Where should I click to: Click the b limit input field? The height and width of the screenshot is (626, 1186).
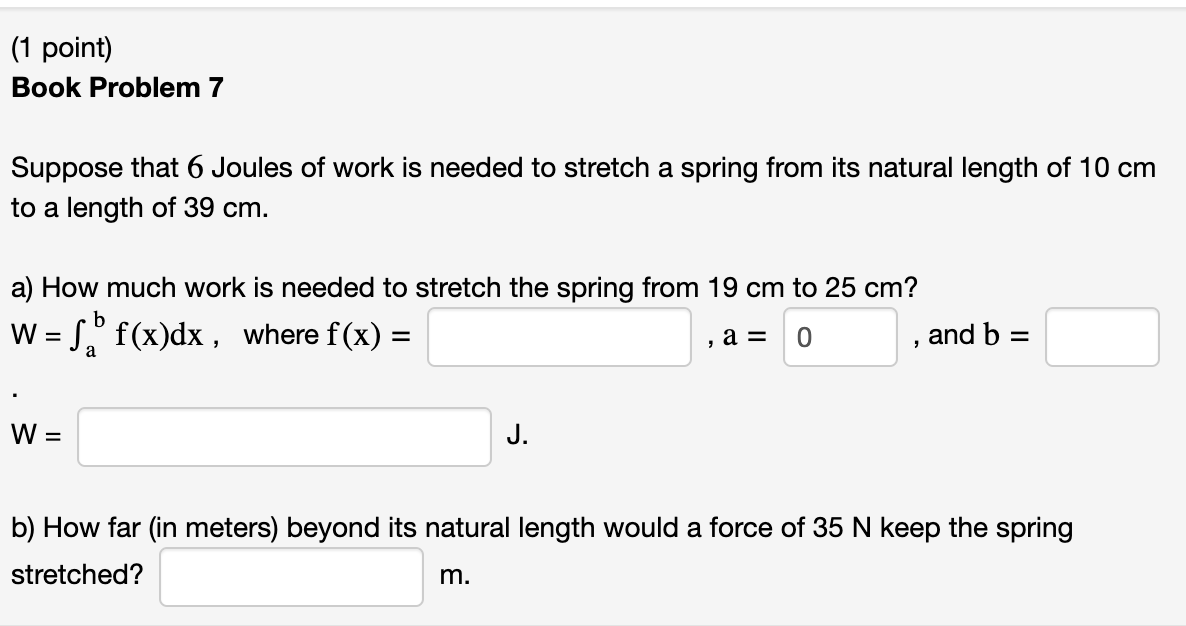(x=1101, y=338)
